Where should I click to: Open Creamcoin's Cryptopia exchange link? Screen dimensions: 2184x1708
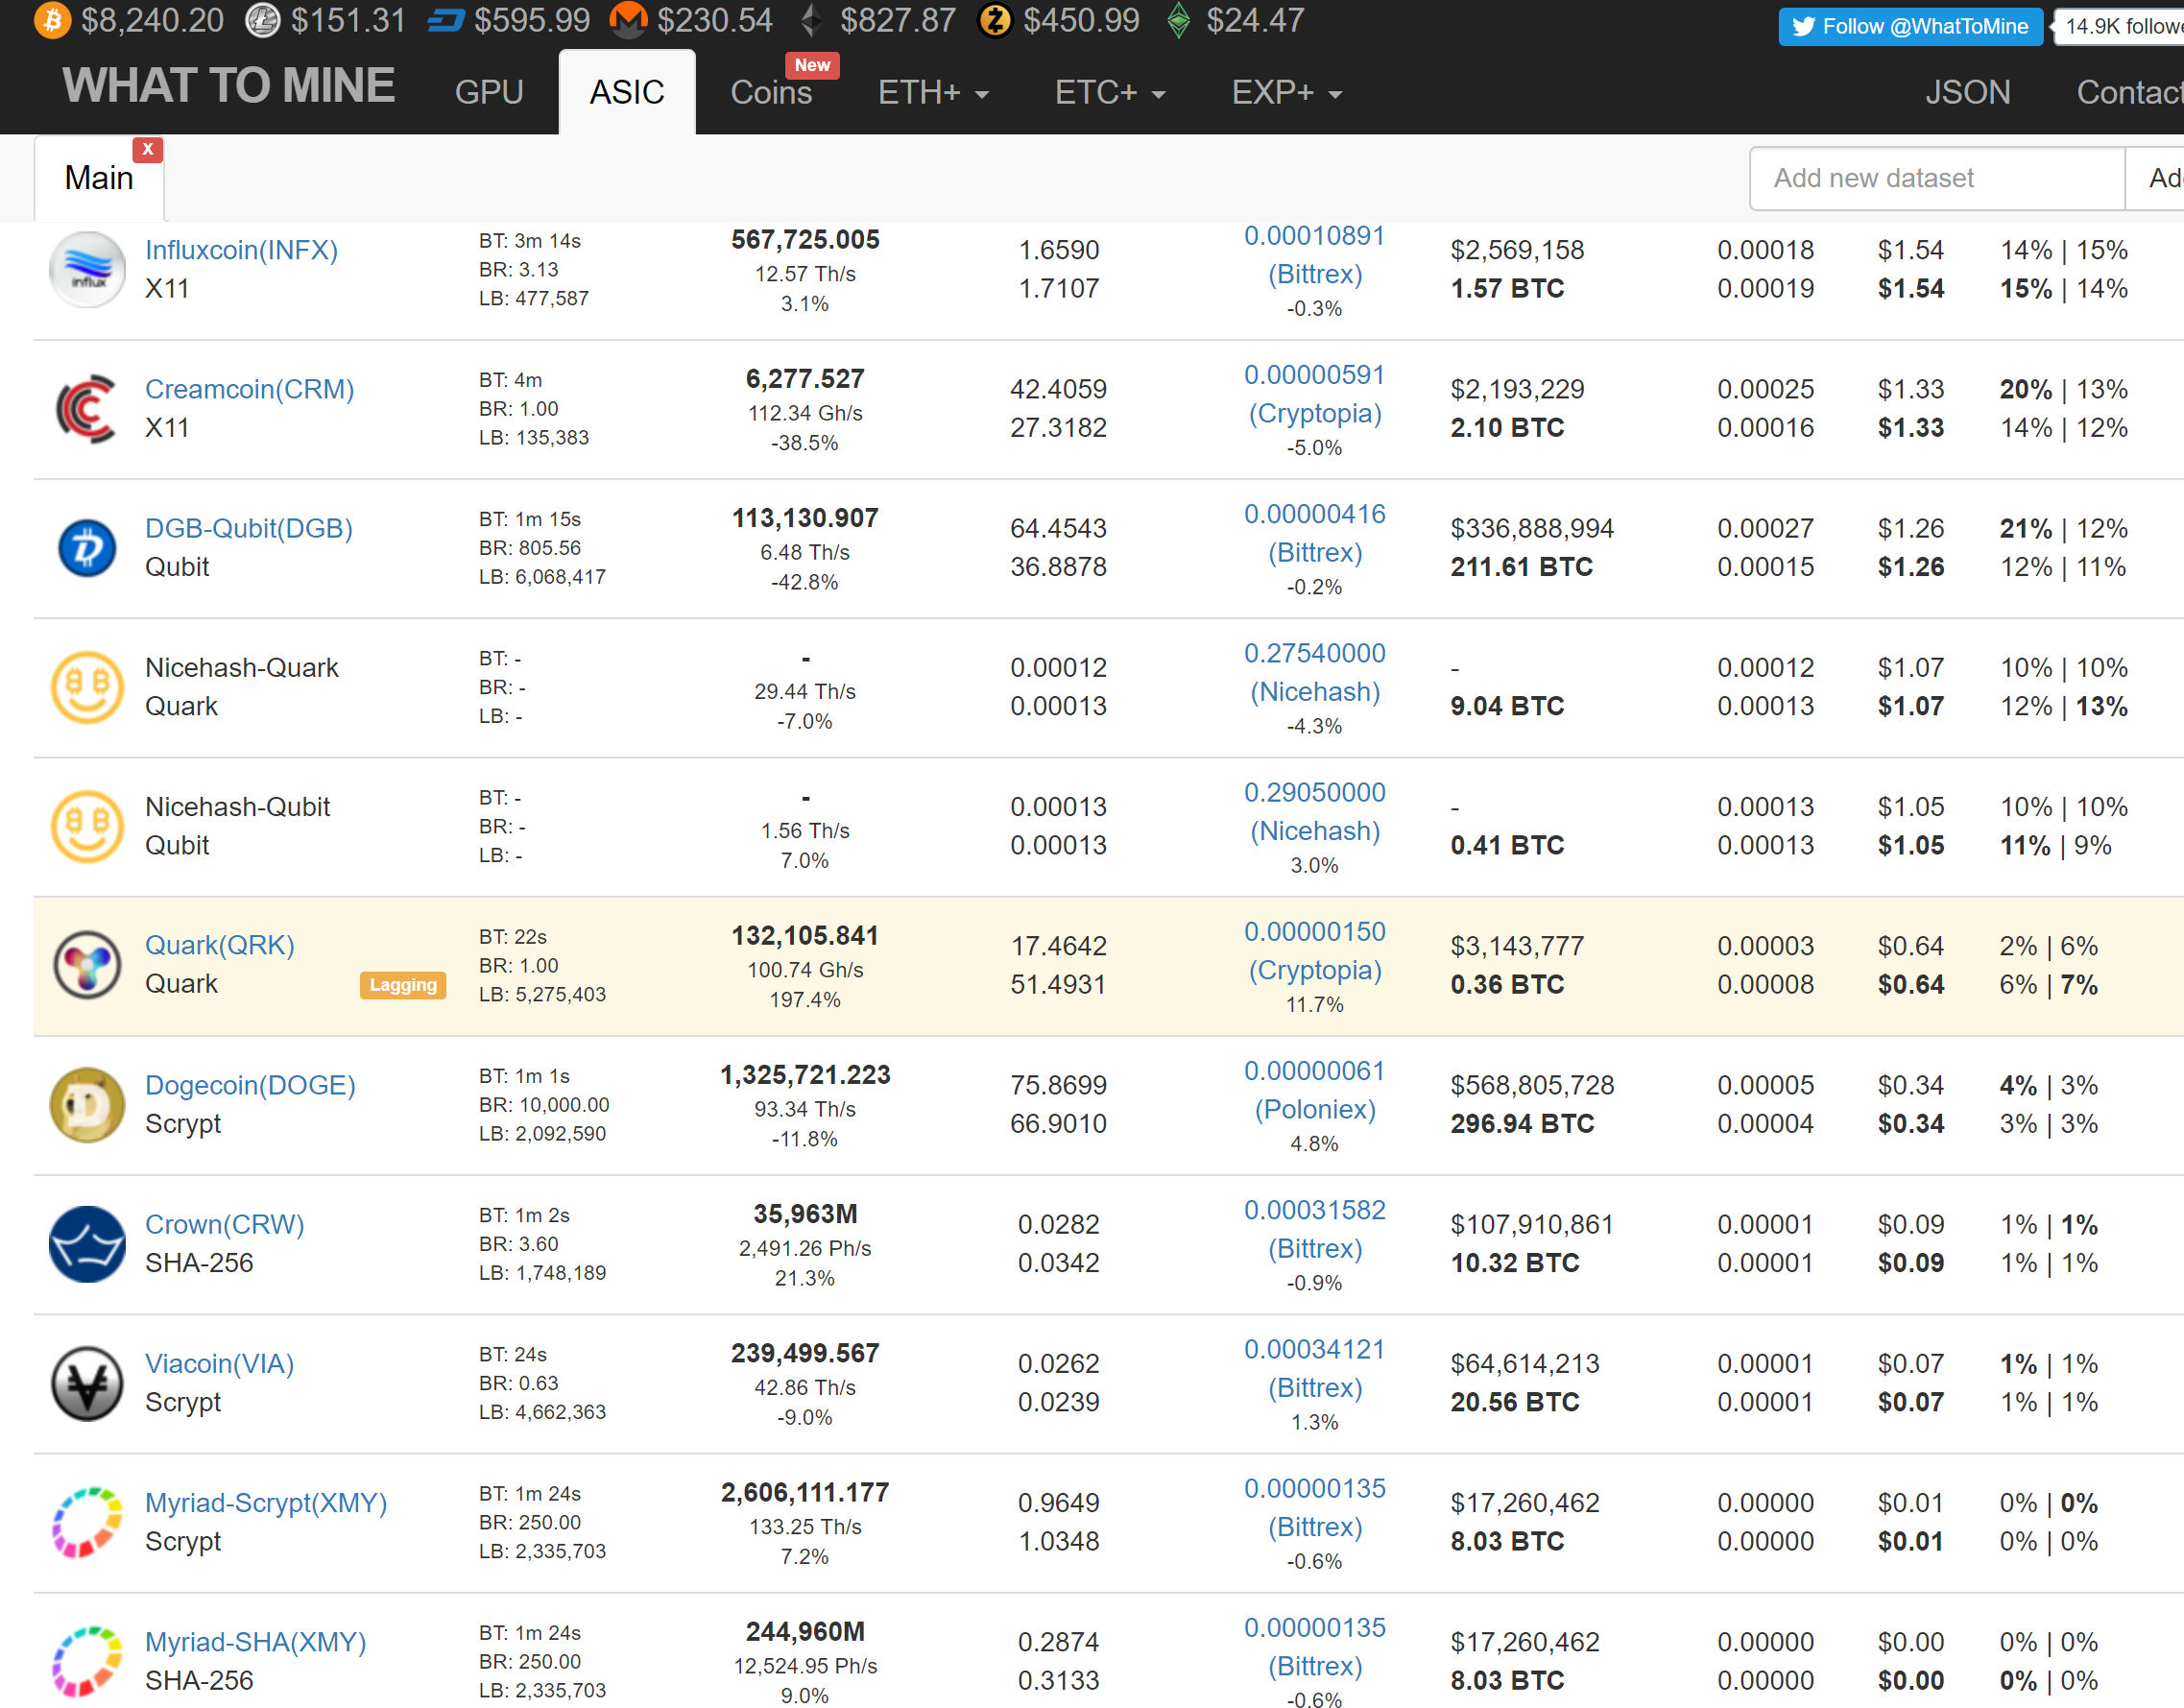coord(1314,413)
